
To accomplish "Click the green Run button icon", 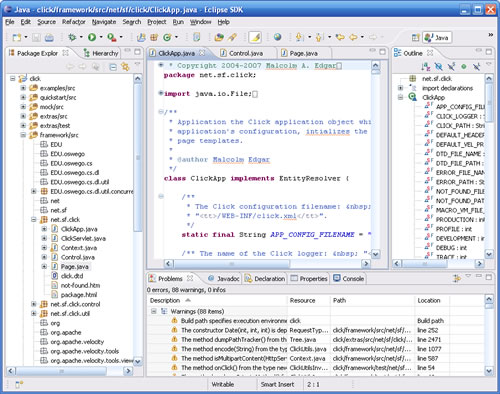I will click(x=92, y=37).
